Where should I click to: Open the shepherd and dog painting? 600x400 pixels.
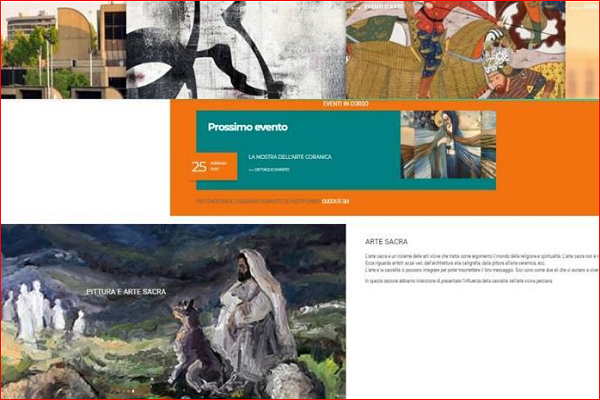(173, 312)
